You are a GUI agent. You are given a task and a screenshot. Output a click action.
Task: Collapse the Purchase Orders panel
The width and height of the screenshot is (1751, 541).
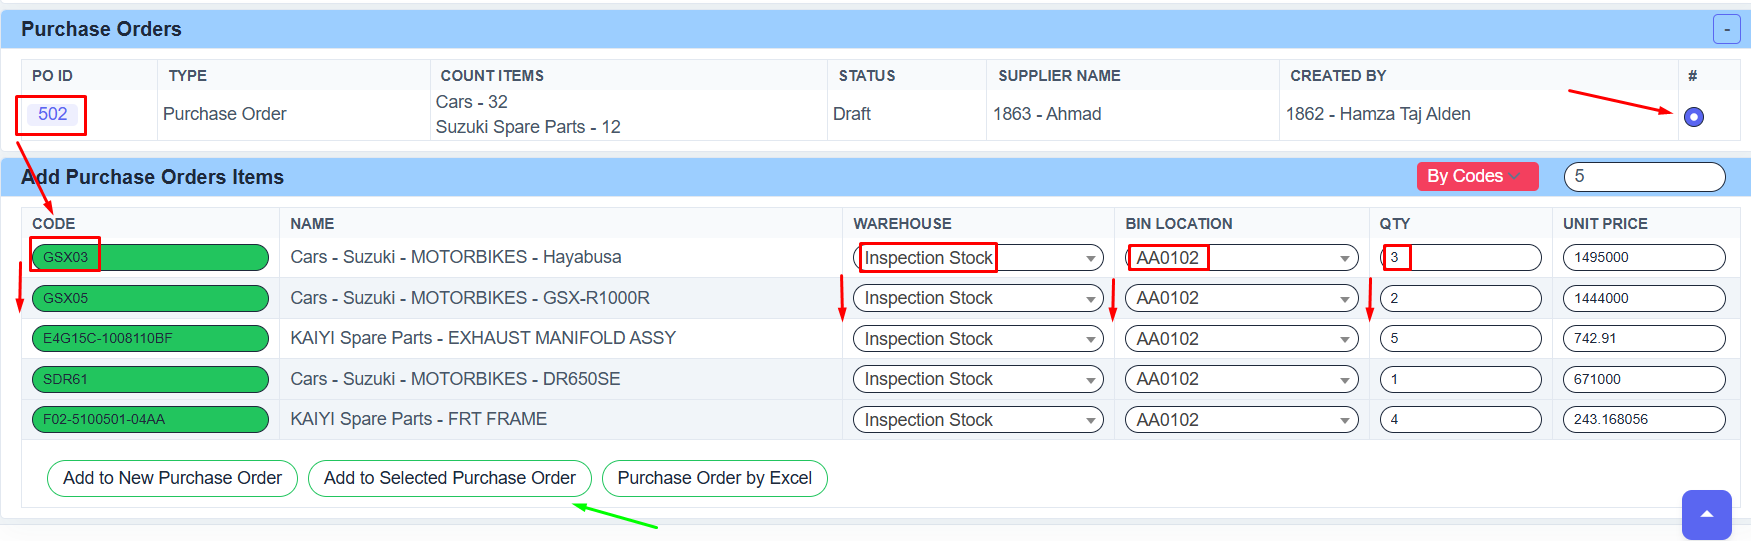click(x=1726, y=29)
